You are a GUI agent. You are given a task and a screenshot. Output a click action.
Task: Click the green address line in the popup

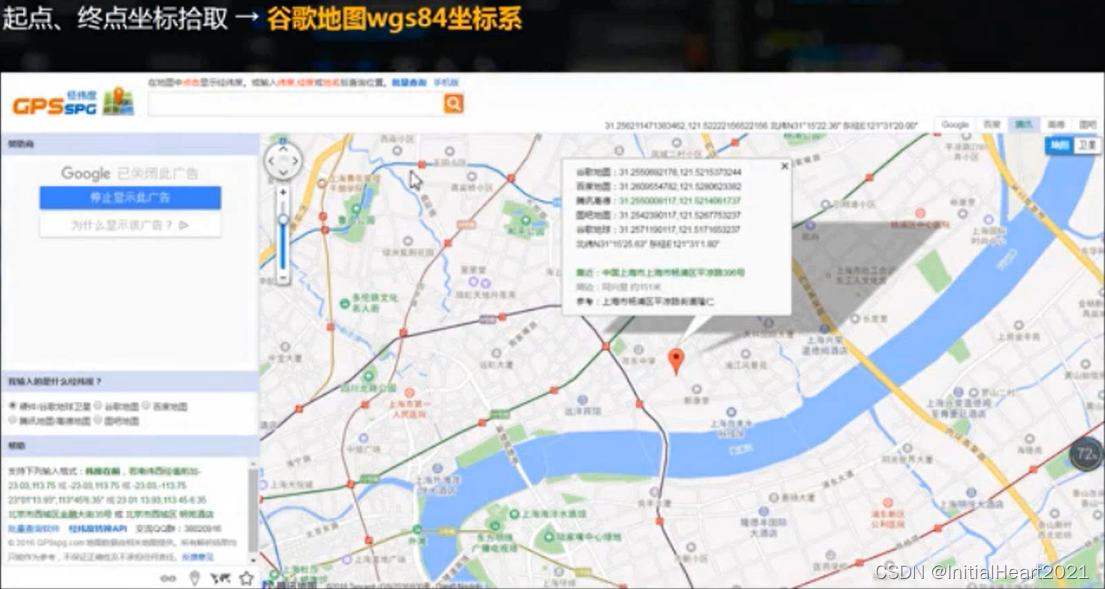[660, 273]
